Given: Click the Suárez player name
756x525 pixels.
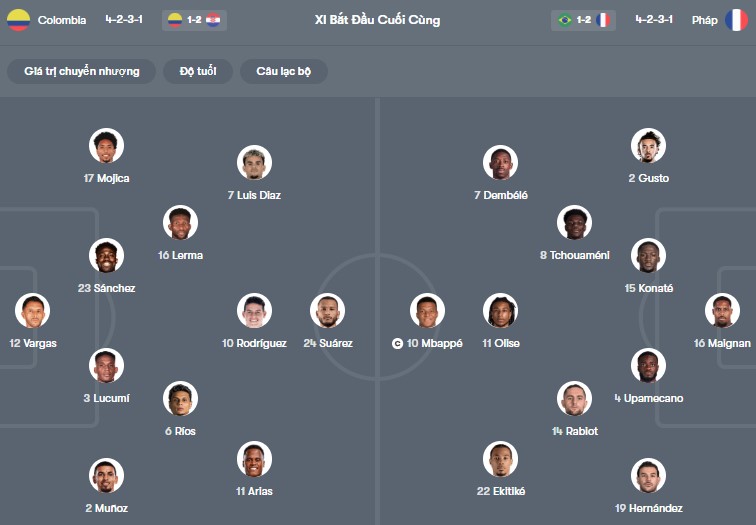Looking at the screenshot, I should coord(327,343).
